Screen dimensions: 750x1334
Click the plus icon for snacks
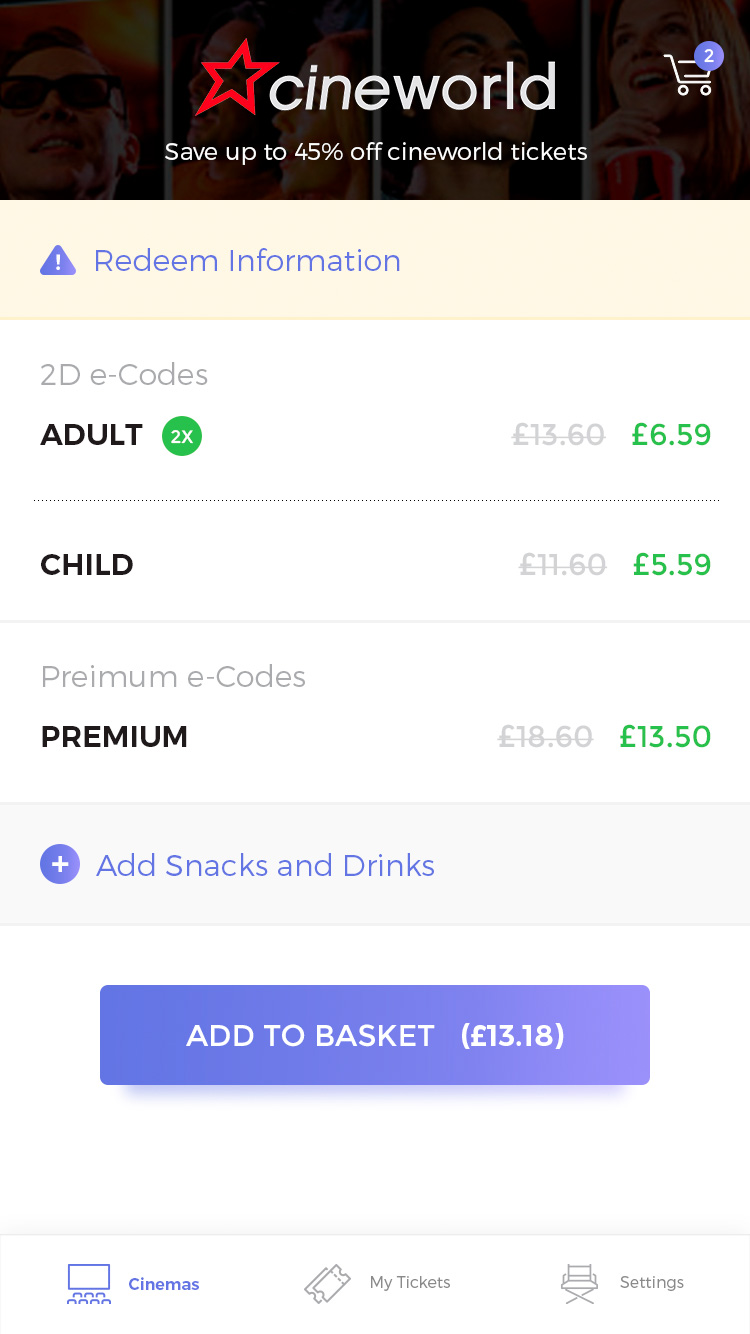pos(60,864)
